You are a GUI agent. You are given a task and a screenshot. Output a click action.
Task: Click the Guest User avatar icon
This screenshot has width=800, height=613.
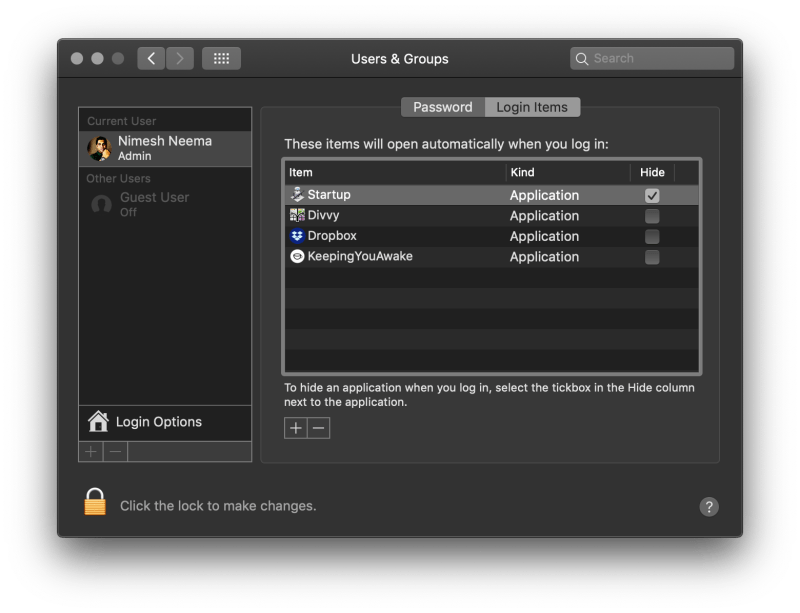[x=100, y=203]
